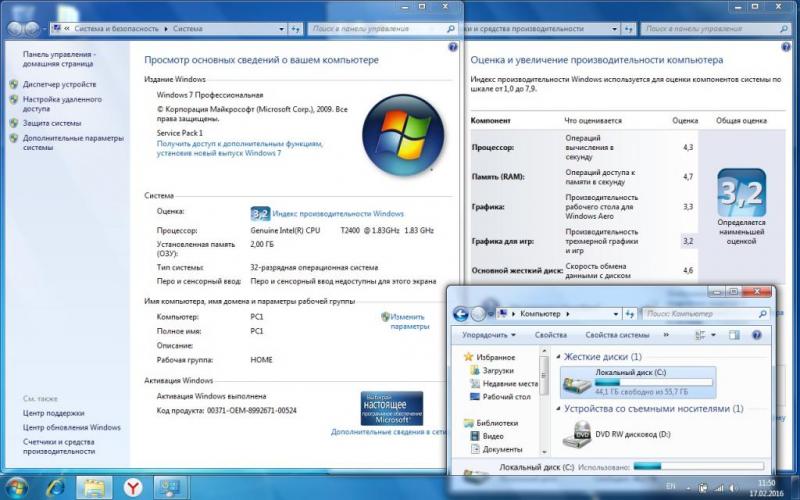The width and height of the screenshot is (800, 500).
Task: Show more toolbar commands chevron
Action: (666, 335)
